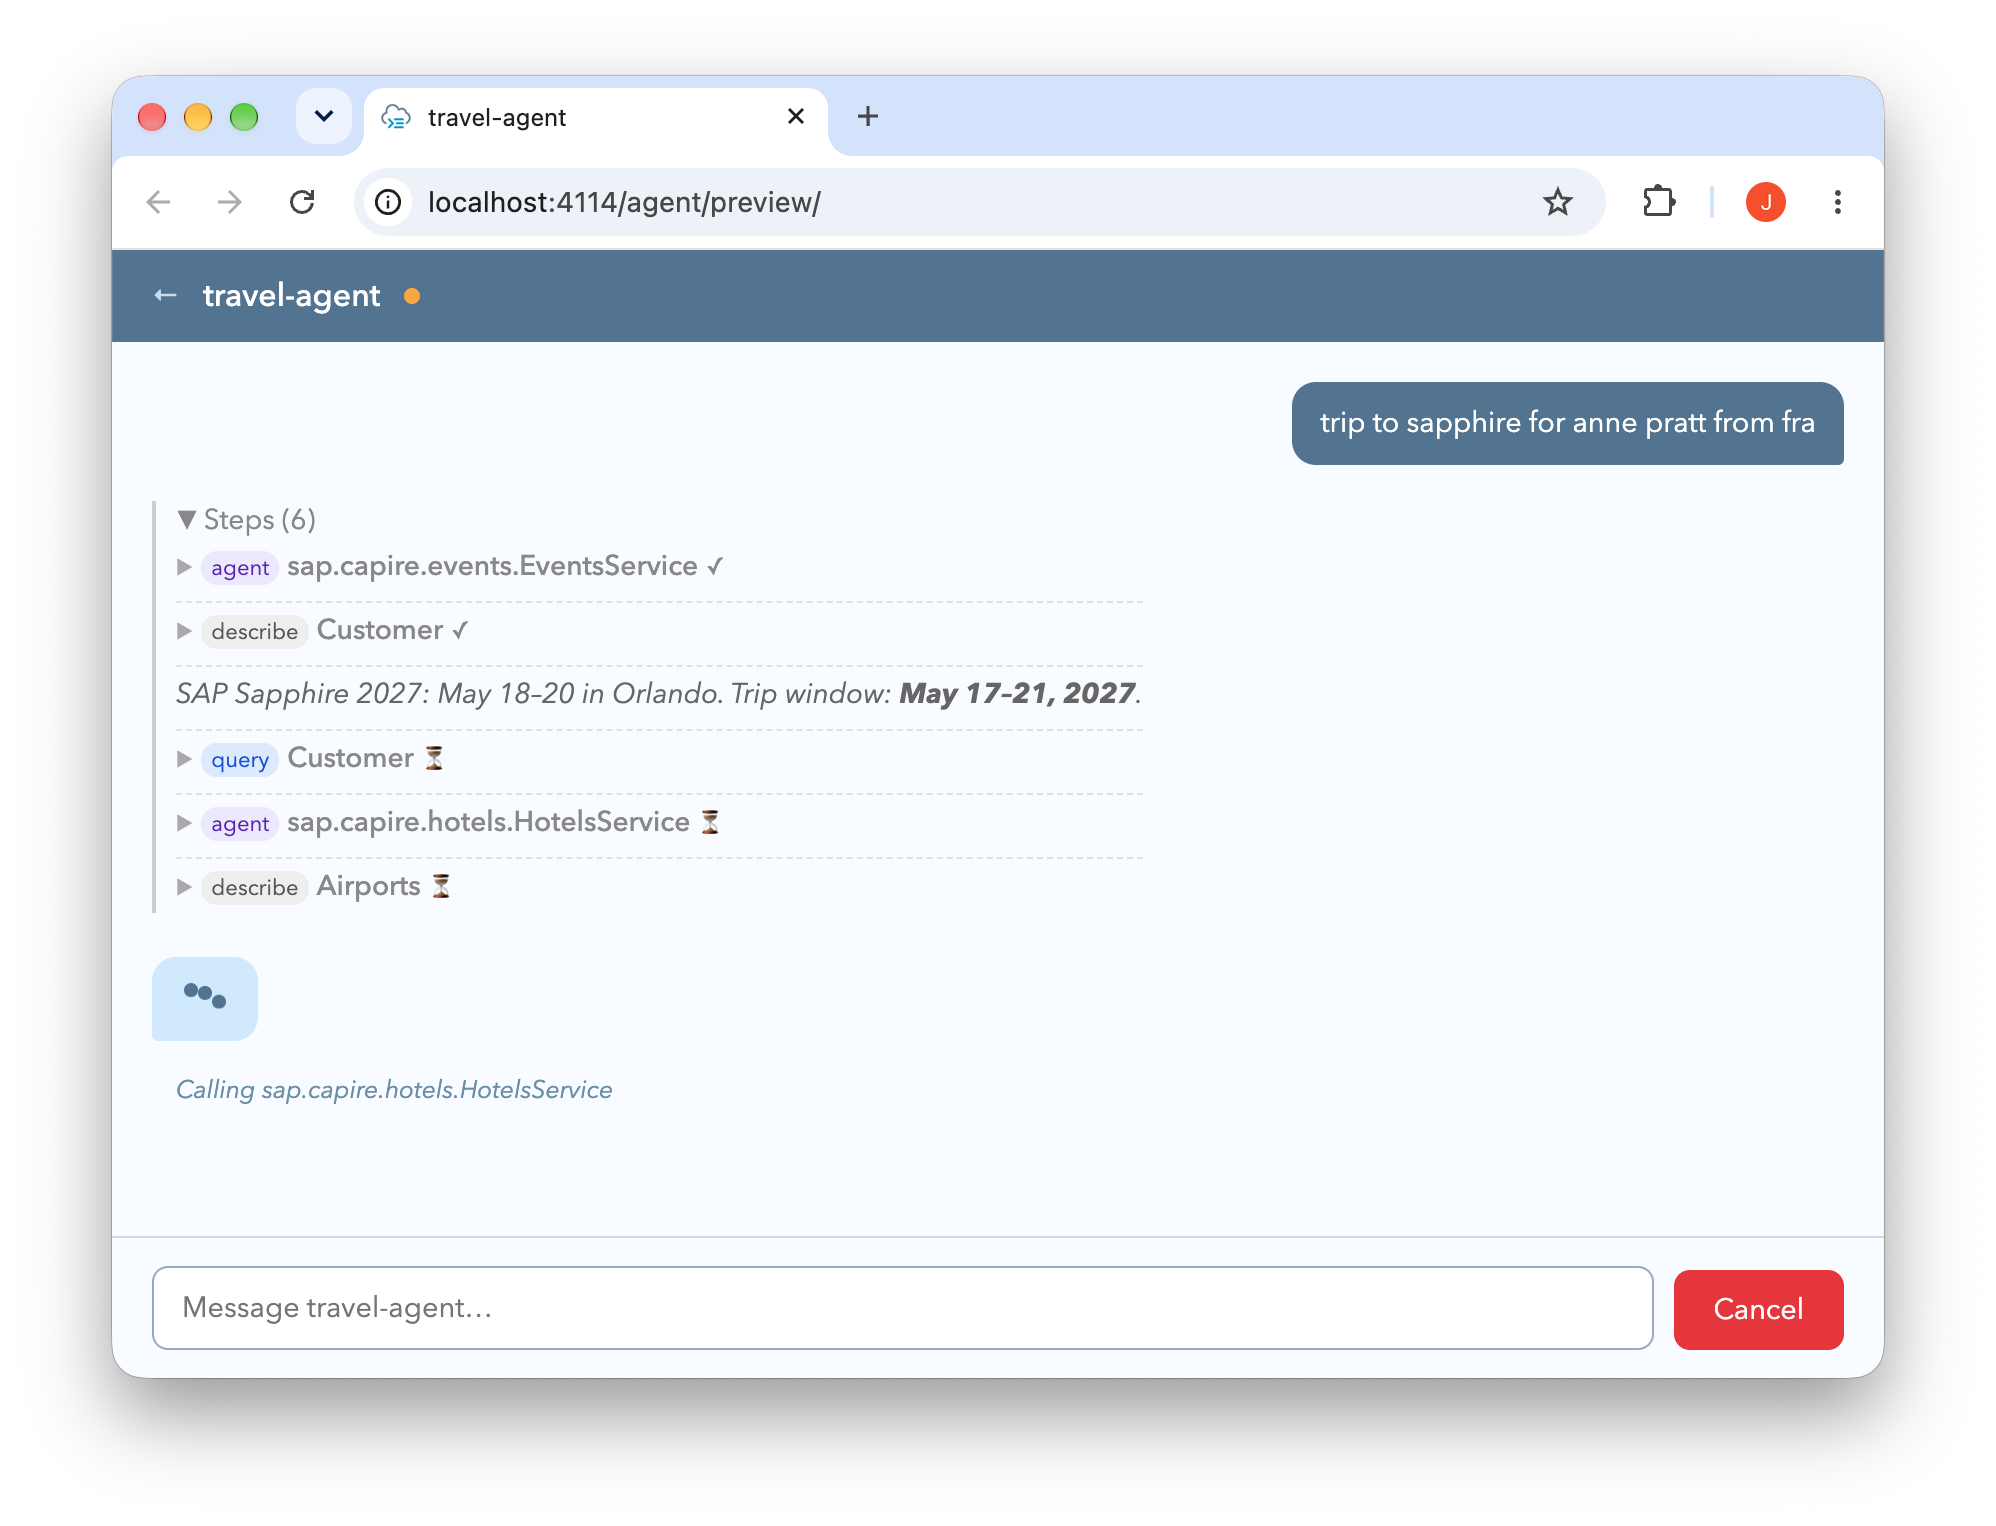This screenshot has height=1526, width=1996.
Task: Open the tab search dropdown
Action: [x=323, y=116]
